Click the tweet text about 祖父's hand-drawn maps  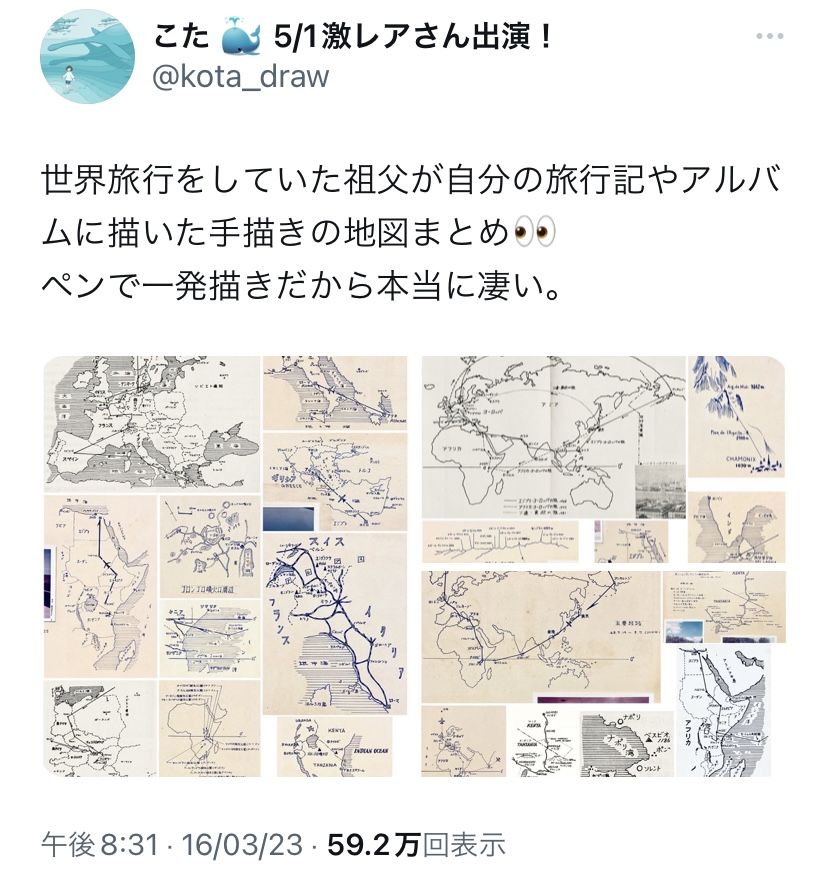[412, 233]
